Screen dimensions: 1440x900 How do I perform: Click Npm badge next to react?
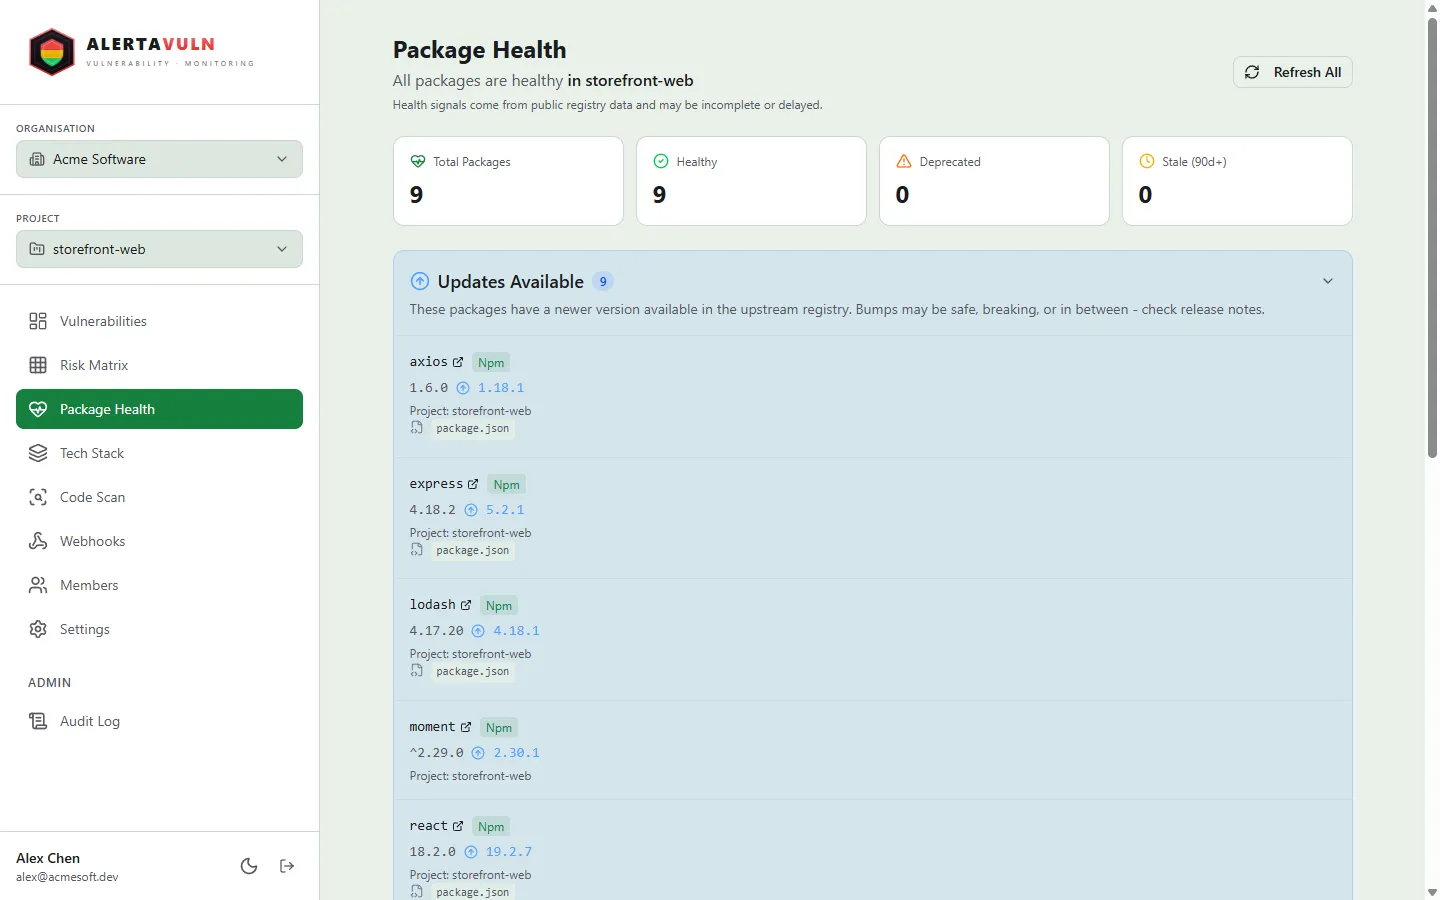coord(491,827)
